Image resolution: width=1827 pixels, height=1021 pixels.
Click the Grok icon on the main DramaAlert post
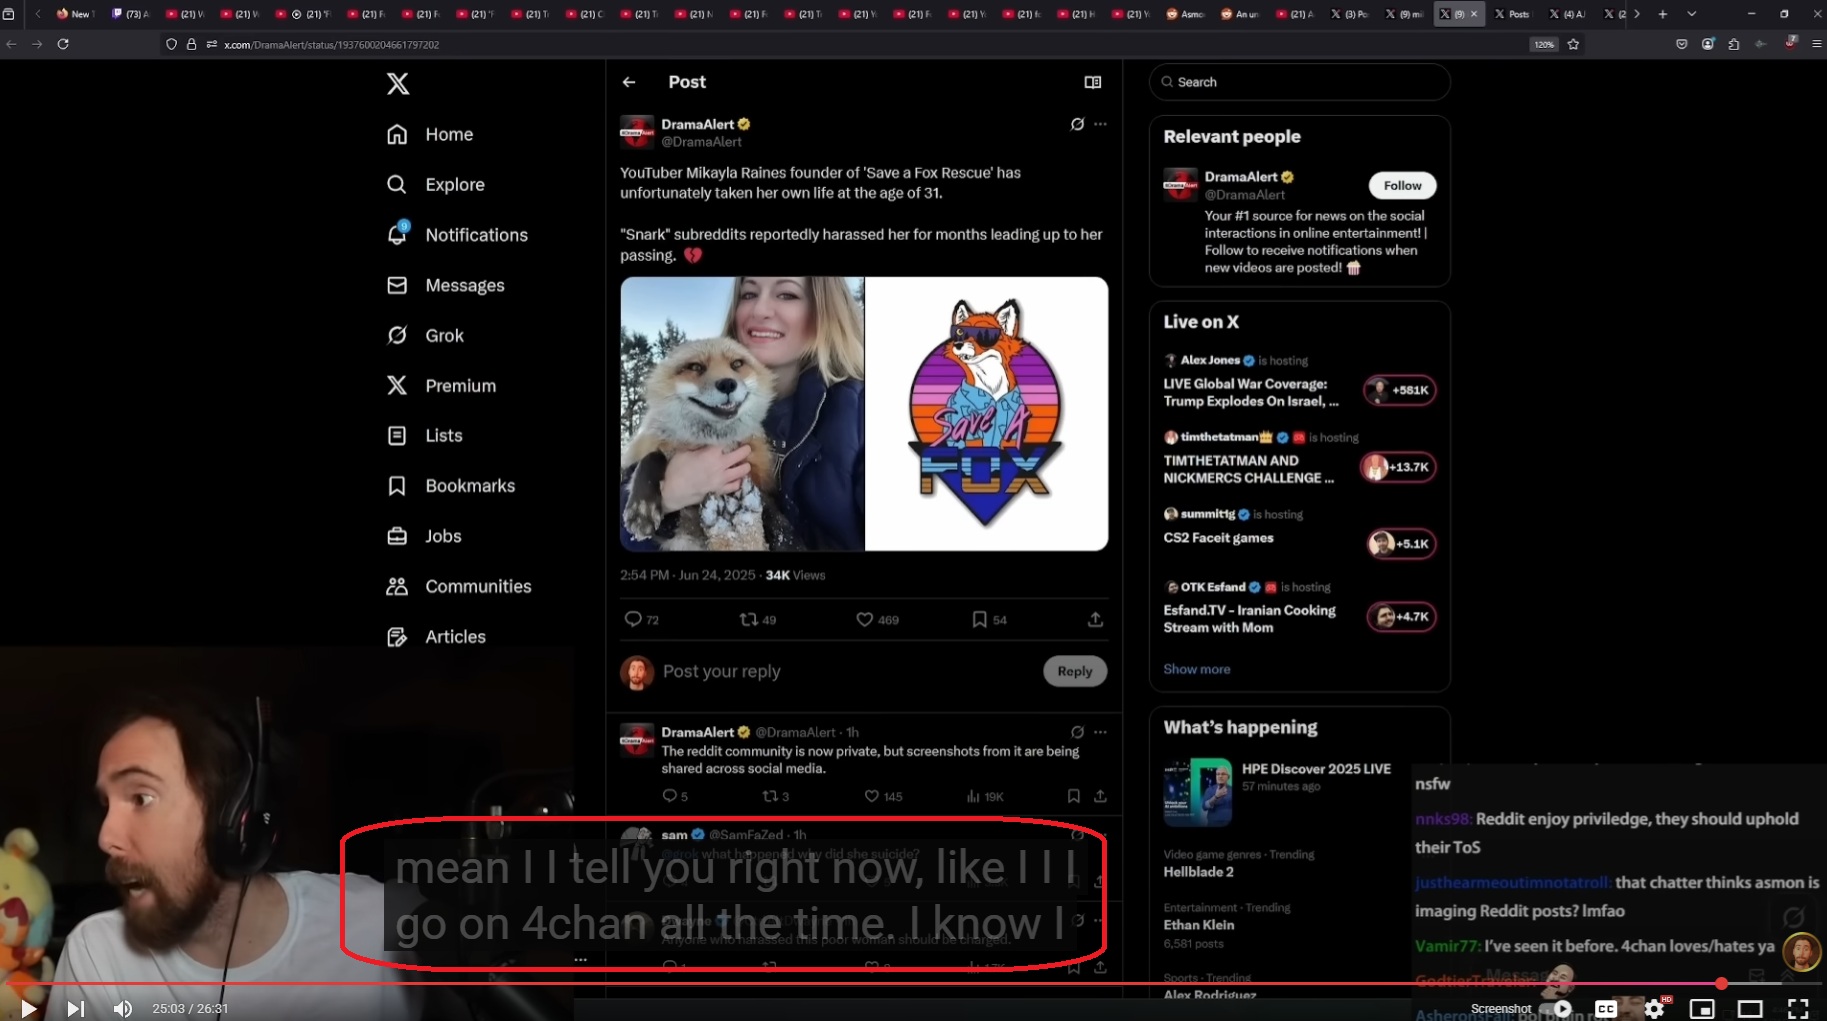coord(1077,124)
